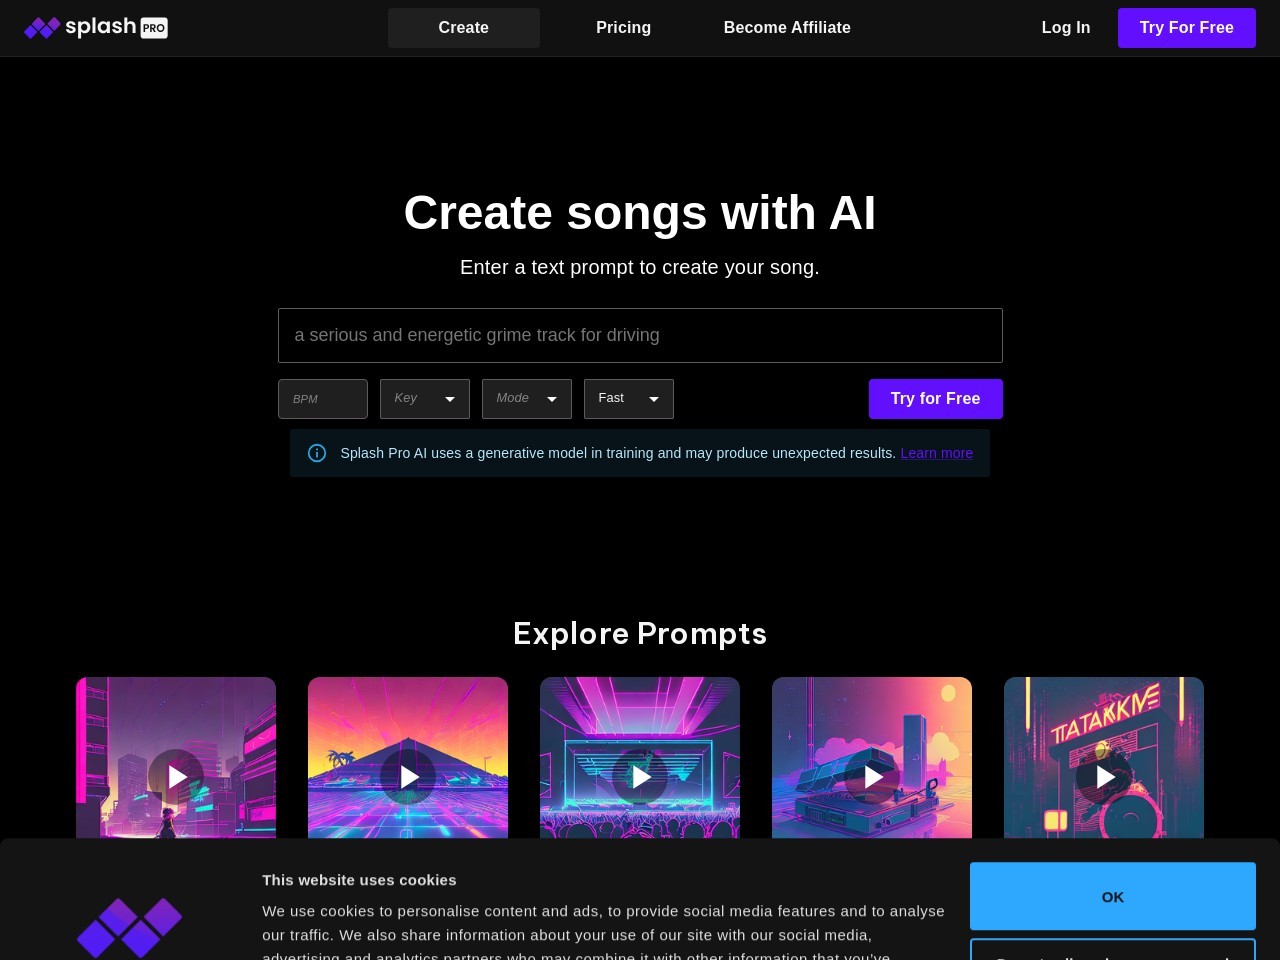Click the Log In link

pyautogui.click(x=1065, y=28)
